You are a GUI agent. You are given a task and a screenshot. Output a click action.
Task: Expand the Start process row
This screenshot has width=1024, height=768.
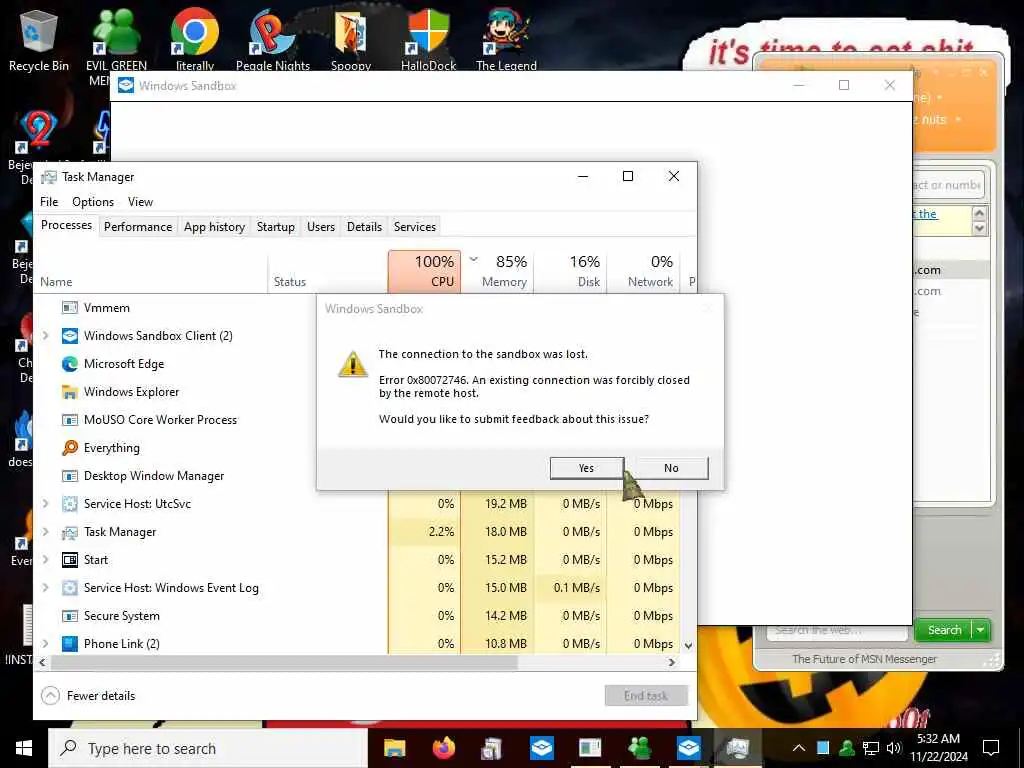(x=45, y=560)
